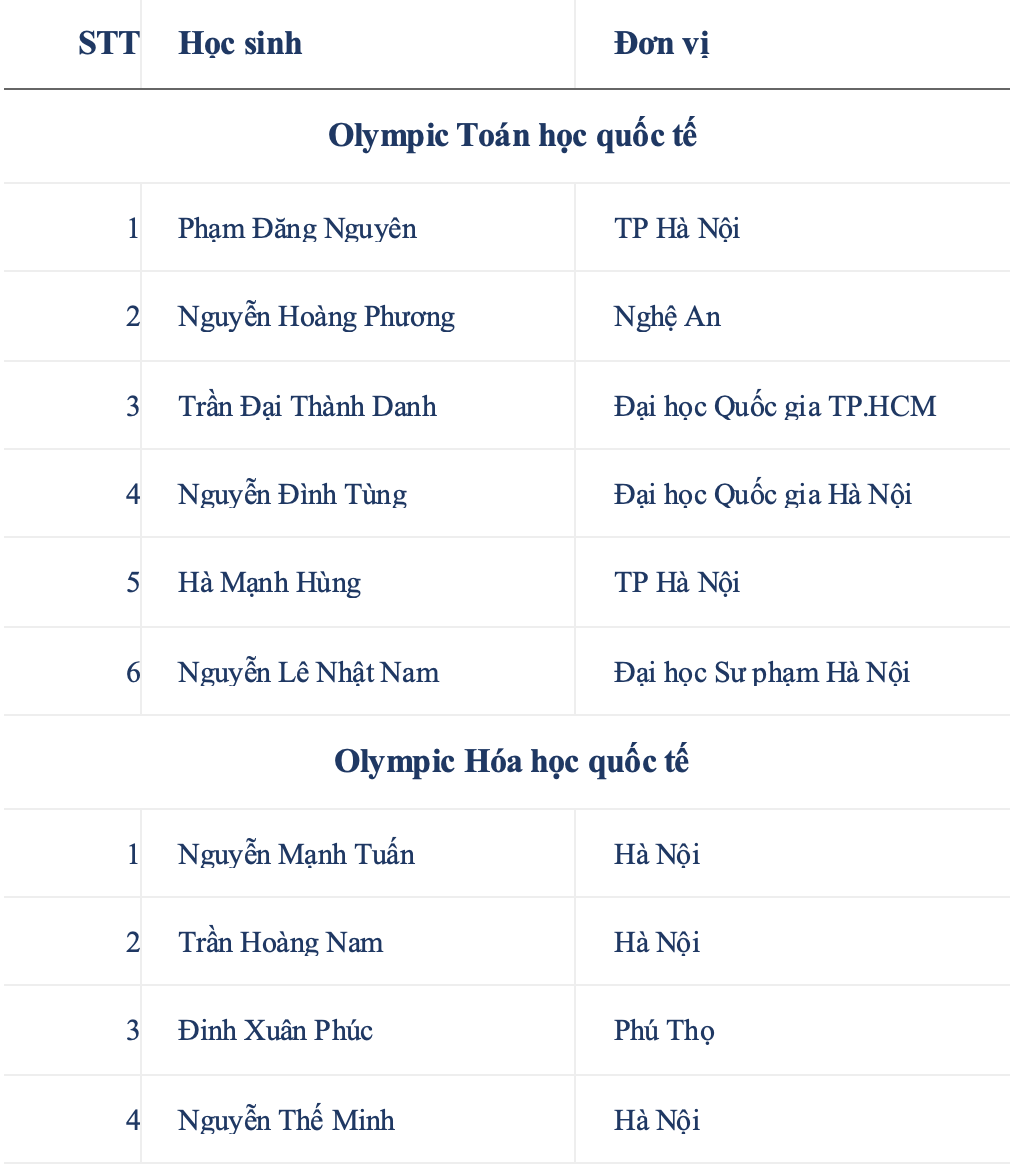Click the Đại học Quốc gia Hà Nội cell
Viewport: 1010px width, 1168px height.
coord(763,494)
